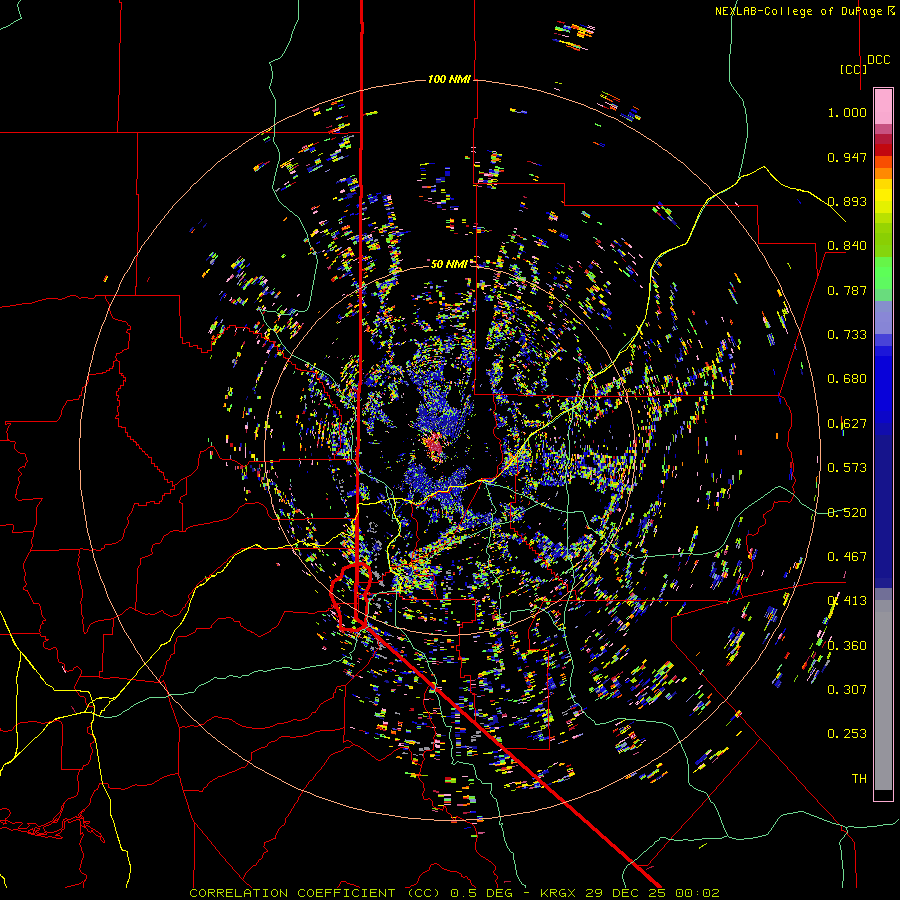900x900 pixels.
Task: Select the 0.627 scale value
Action: coord(847,424)
